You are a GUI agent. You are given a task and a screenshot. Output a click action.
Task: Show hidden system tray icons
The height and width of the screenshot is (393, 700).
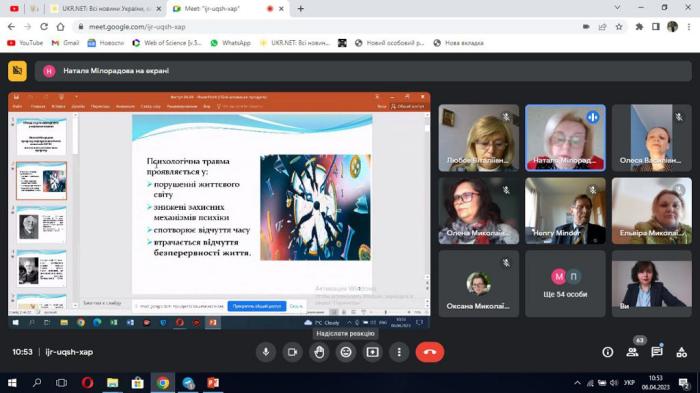coord(577,383)
